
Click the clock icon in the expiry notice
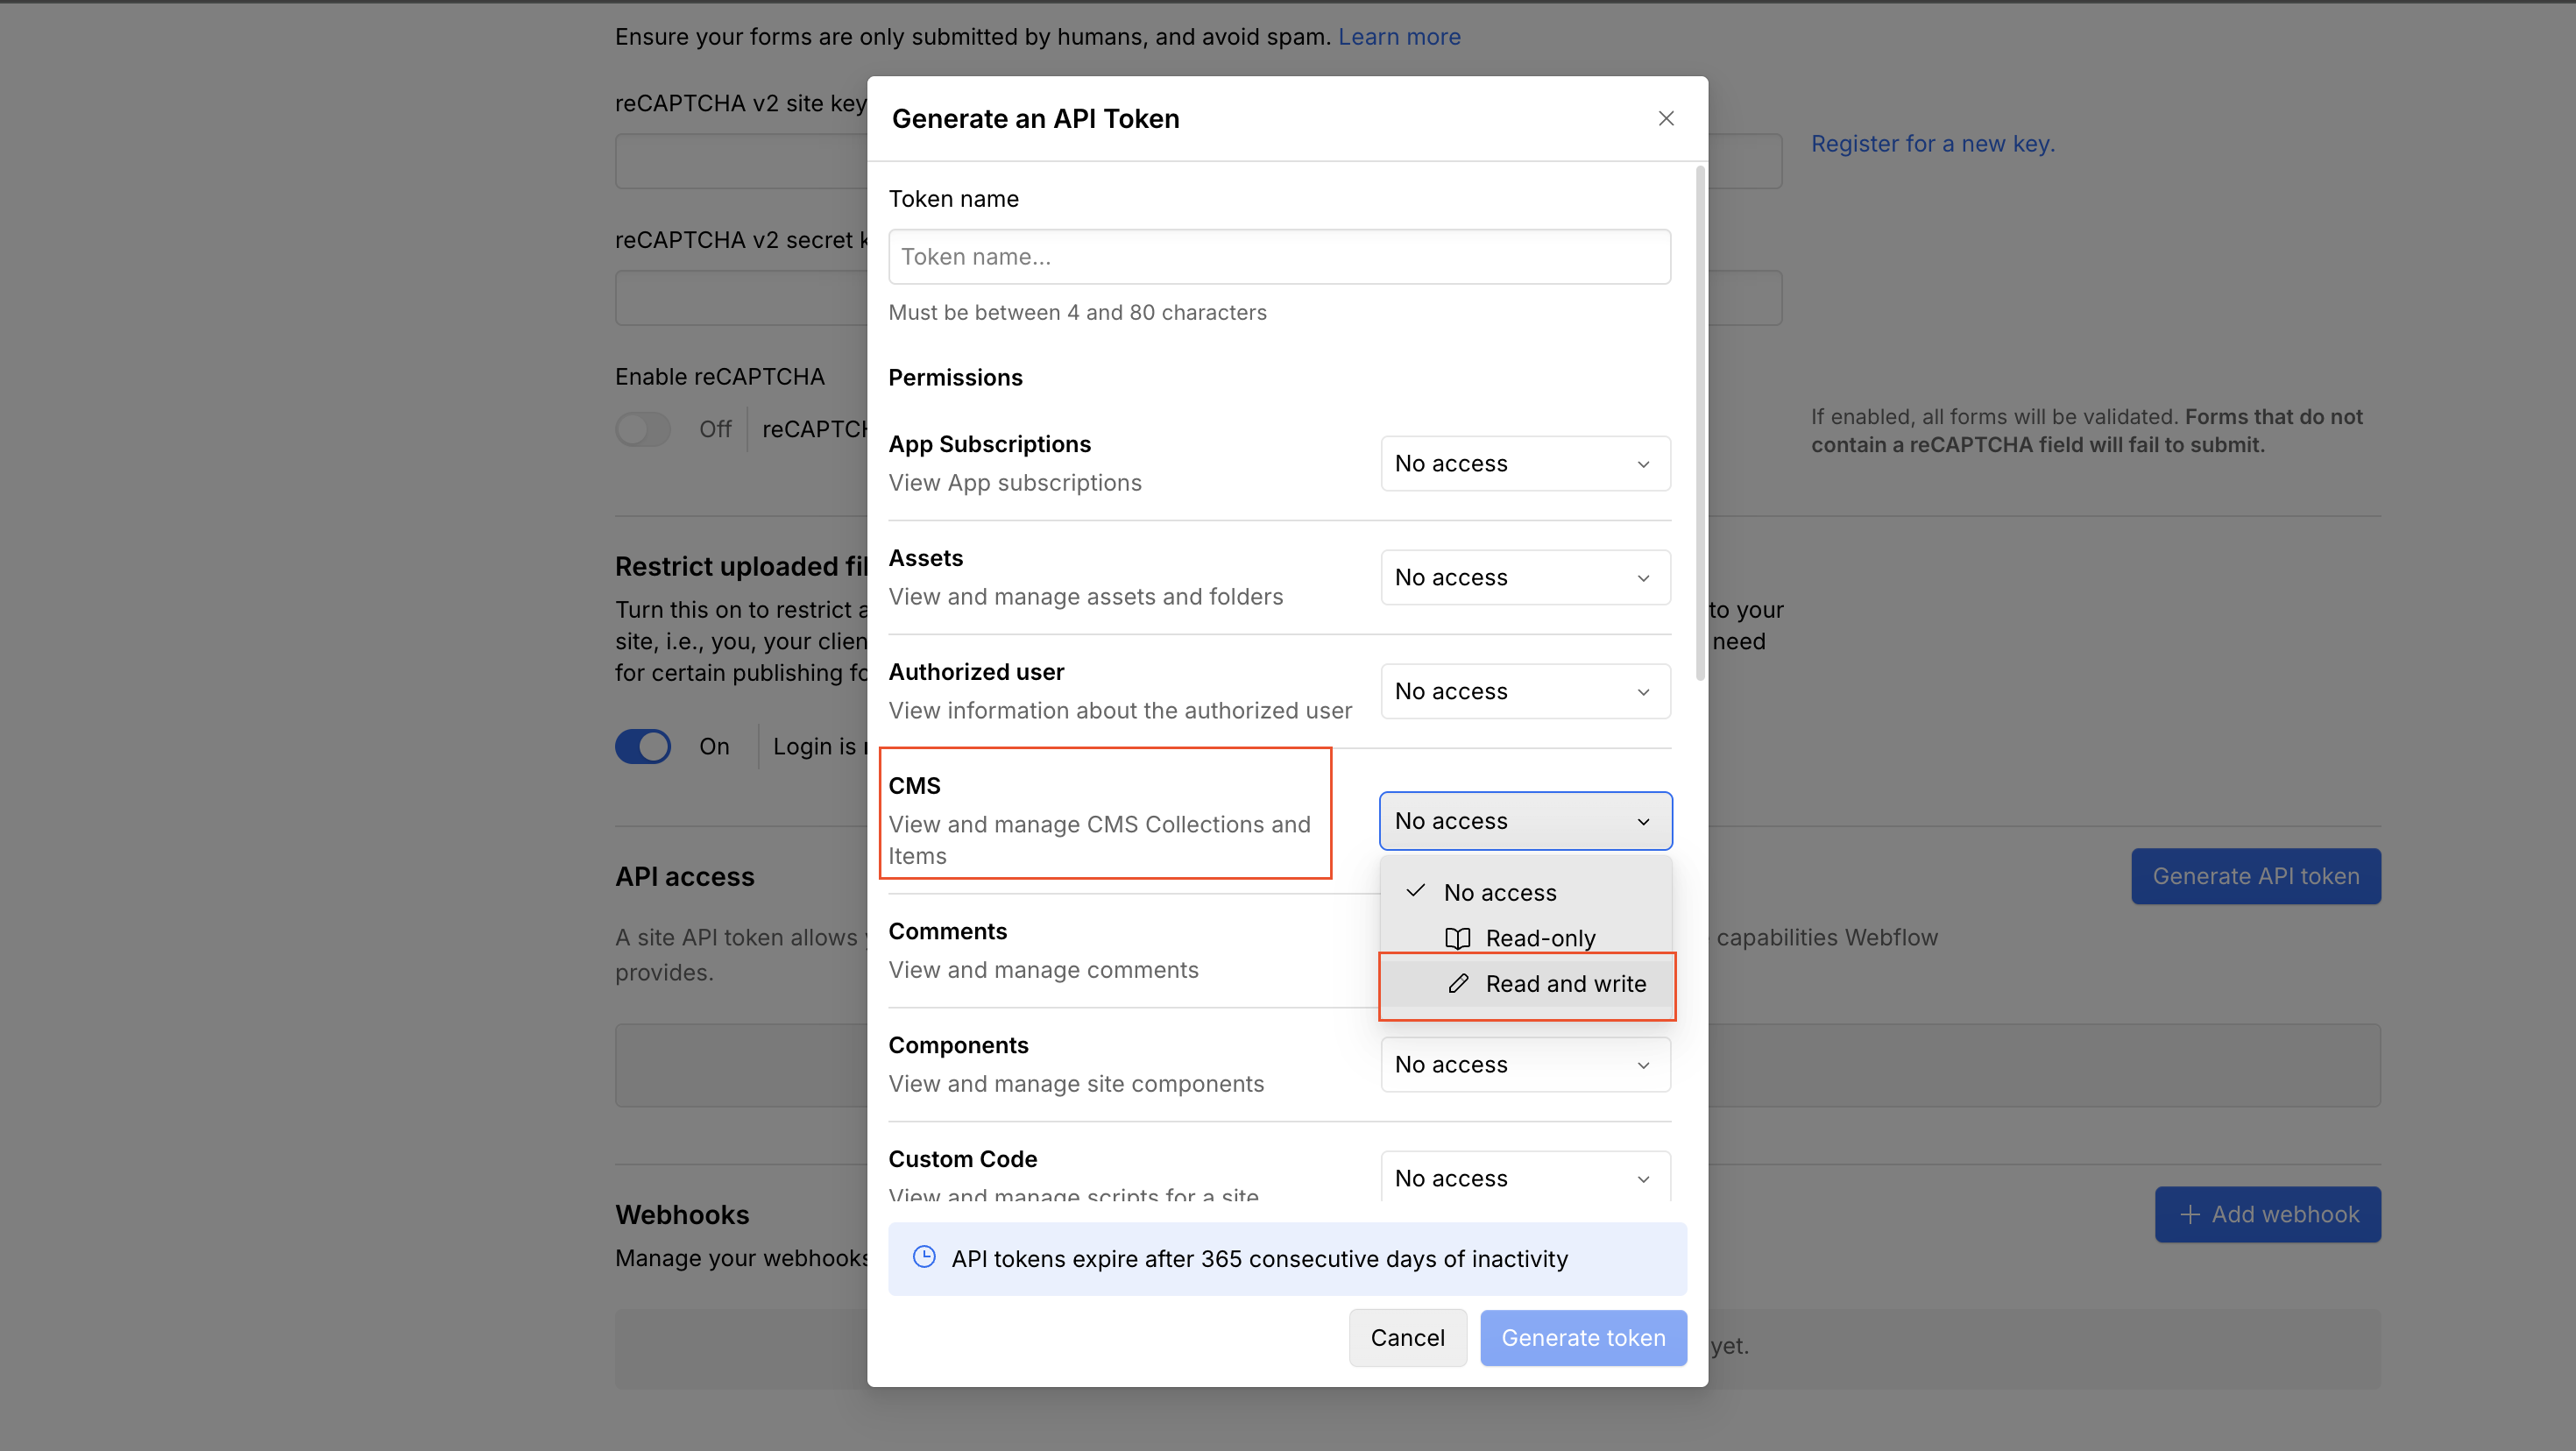[x=924, y=1258]
